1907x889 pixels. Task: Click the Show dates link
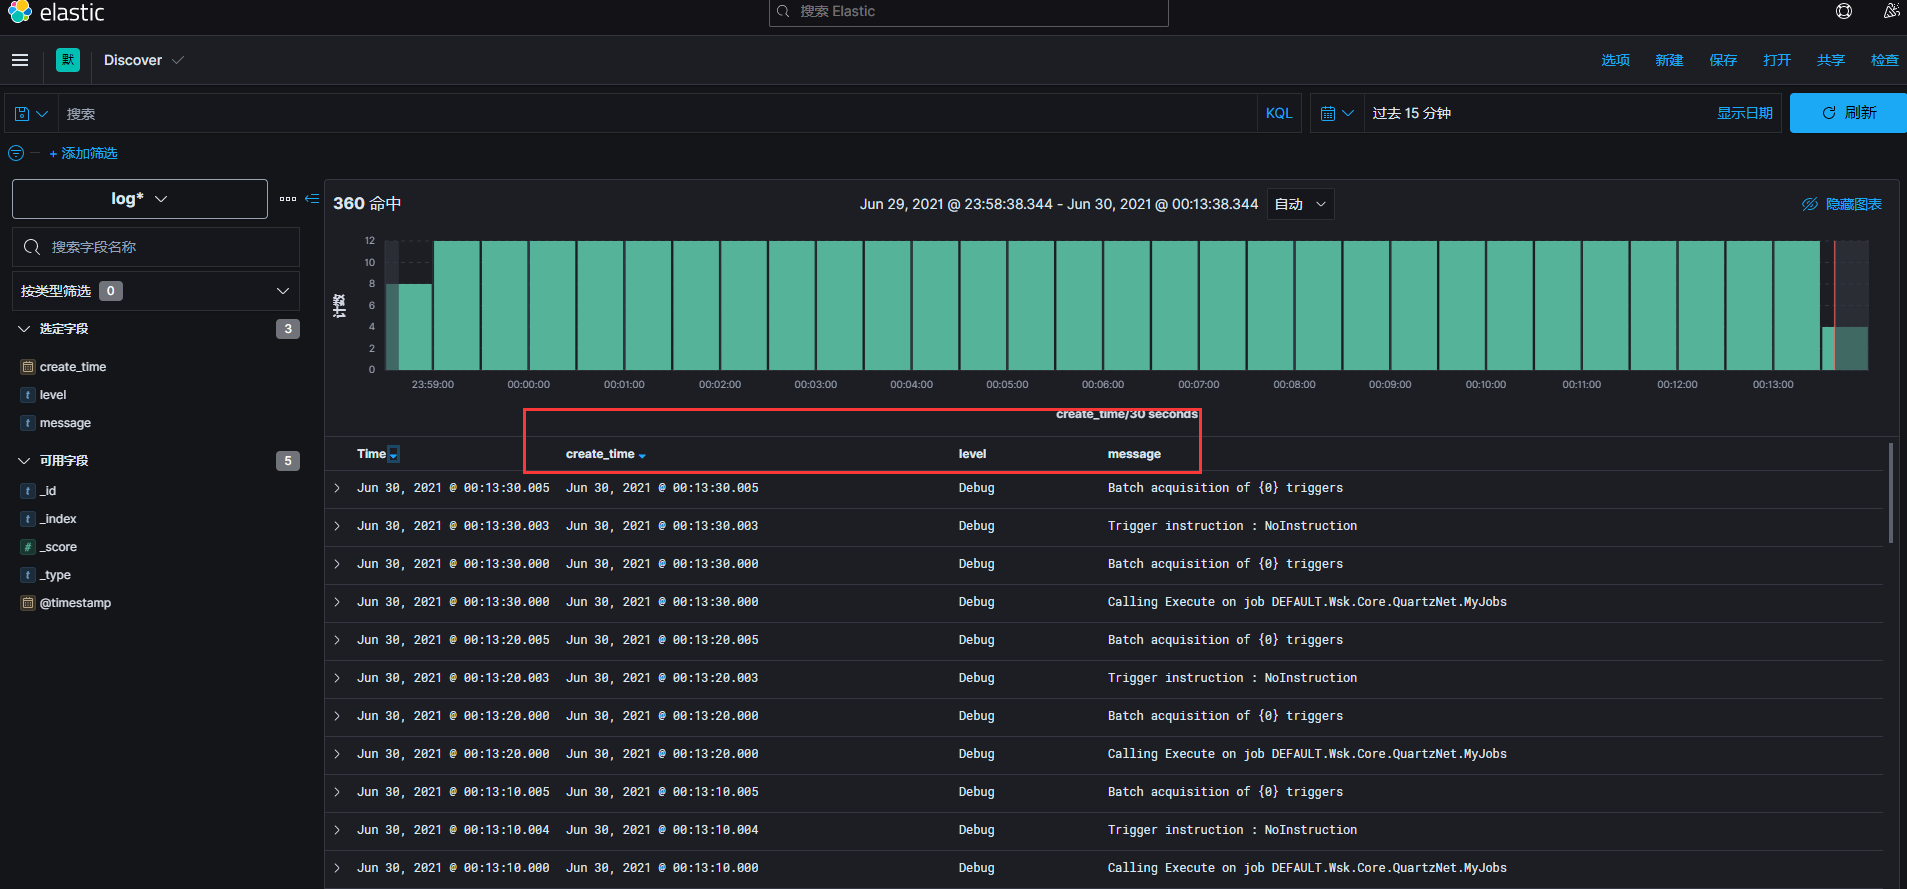pos(1744,113)
